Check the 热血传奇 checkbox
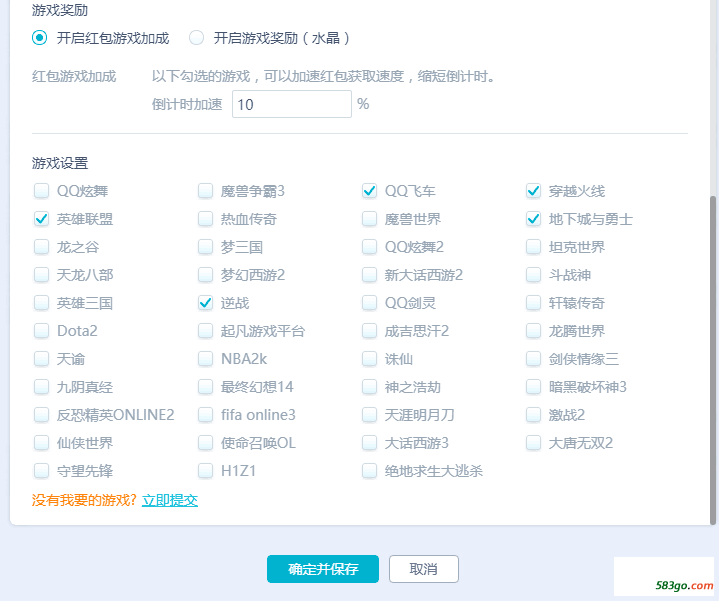 pyautogui.click(x=205, y=219)
